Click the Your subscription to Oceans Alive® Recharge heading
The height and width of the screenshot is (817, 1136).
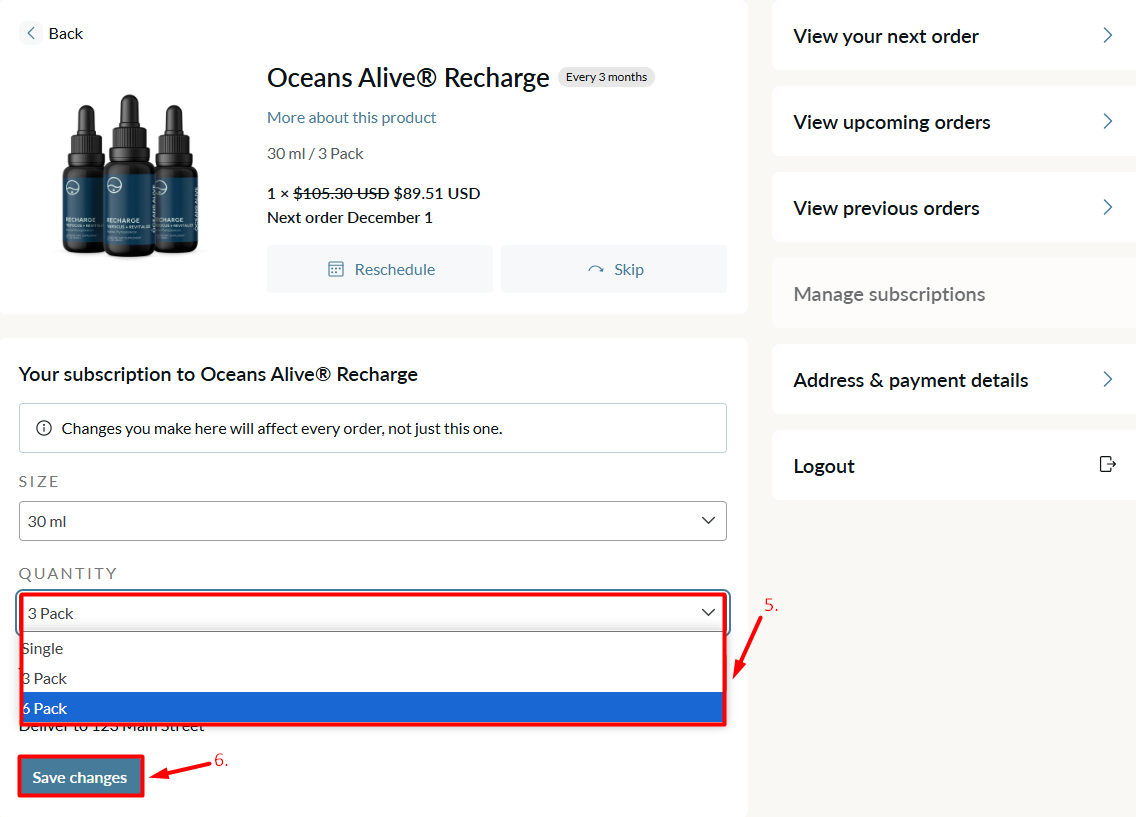coord(218,374)
